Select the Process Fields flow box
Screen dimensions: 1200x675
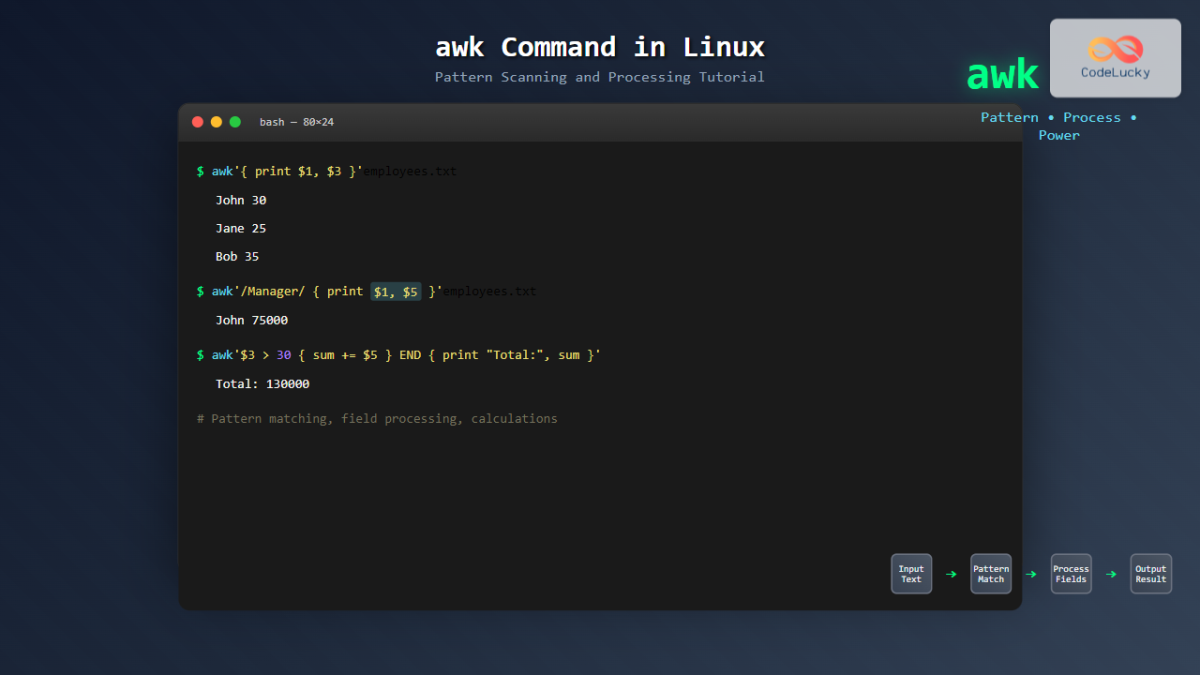[1071, 574]
